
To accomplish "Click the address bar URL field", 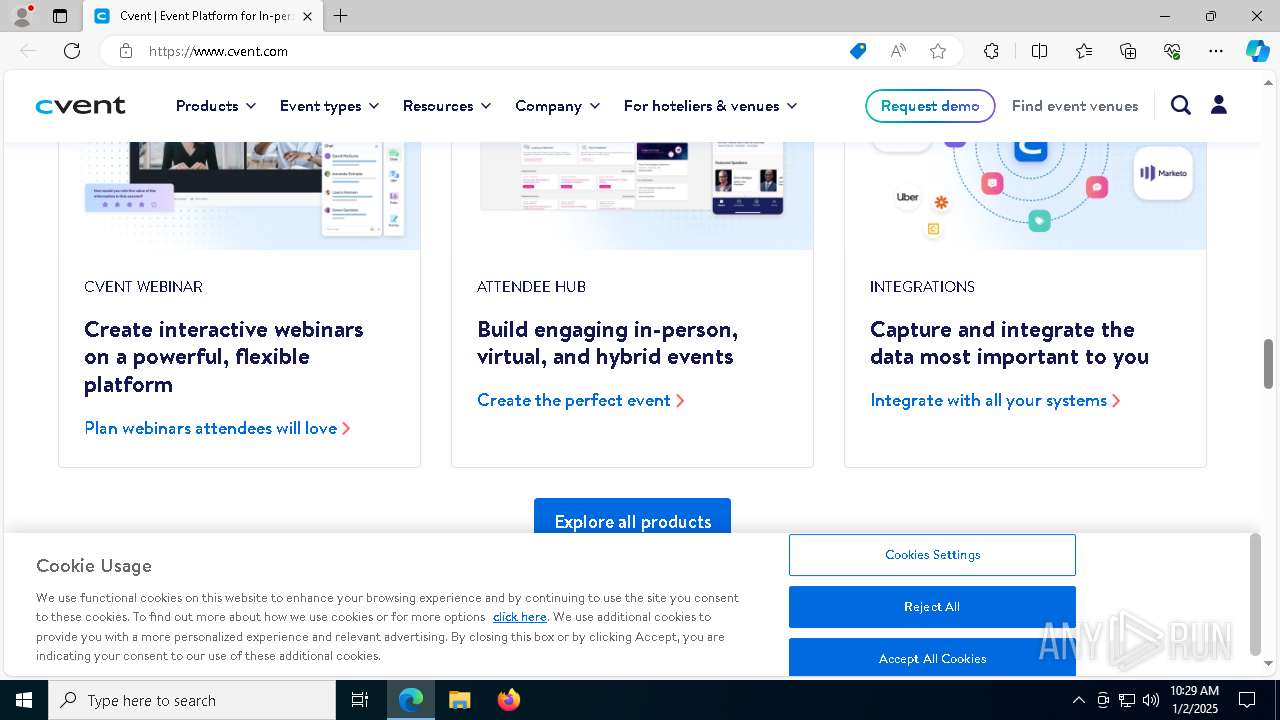I will pos(490,51).
